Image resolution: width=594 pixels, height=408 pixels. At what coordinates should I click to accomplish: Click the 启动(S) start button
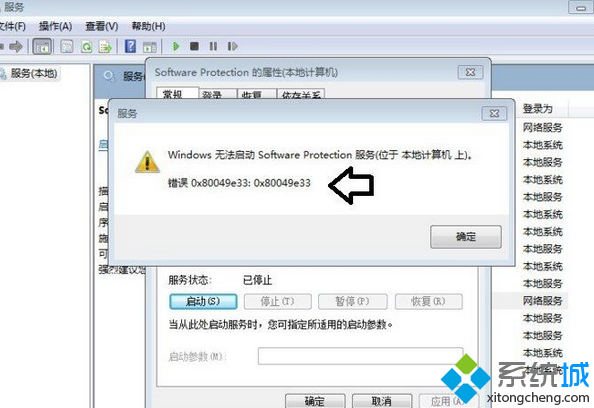tap(203, 302)
